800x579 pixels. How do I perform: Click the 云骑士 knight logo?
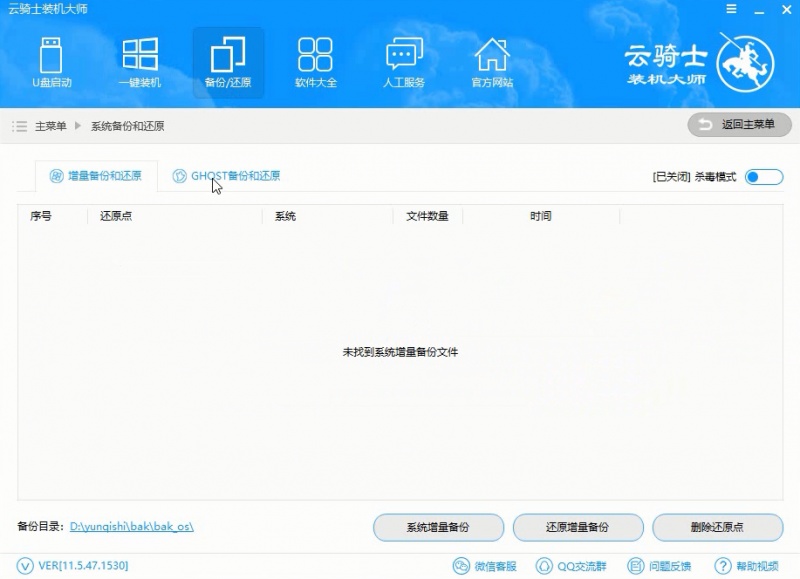745,64
